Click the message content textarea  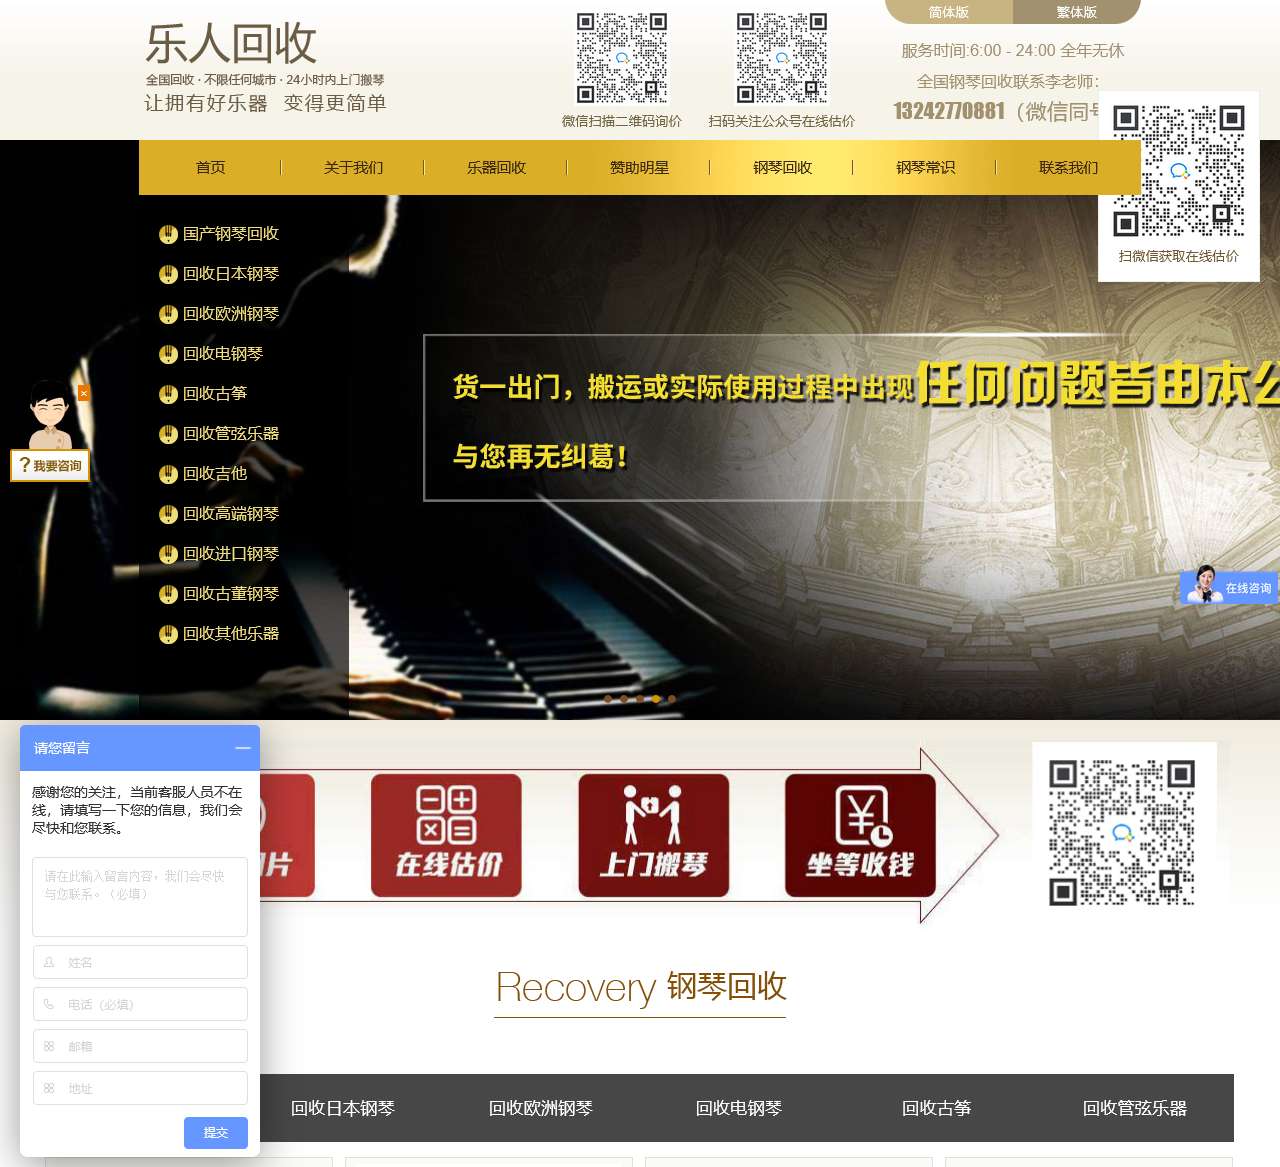[x=139, y=895]
